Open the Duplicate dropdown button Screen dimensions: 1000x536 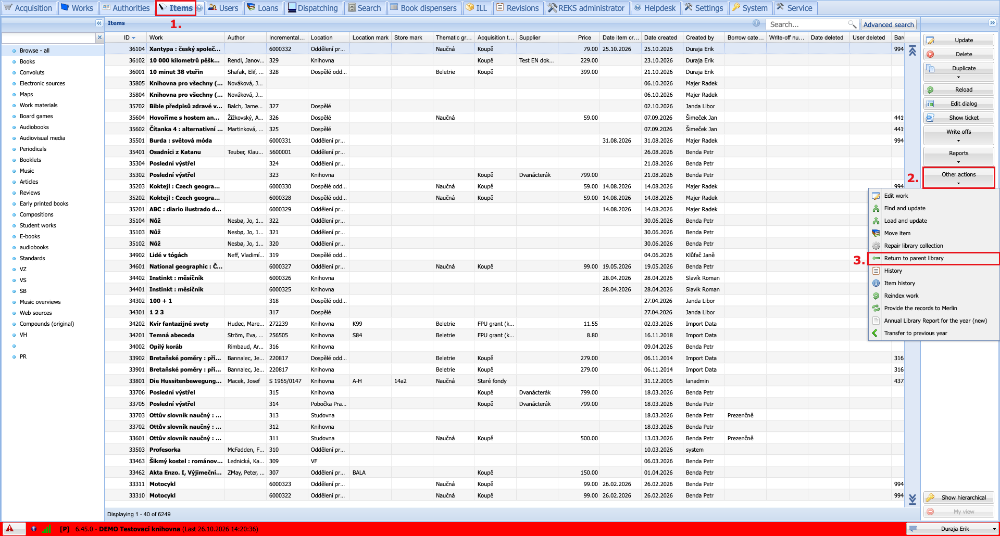959,71
